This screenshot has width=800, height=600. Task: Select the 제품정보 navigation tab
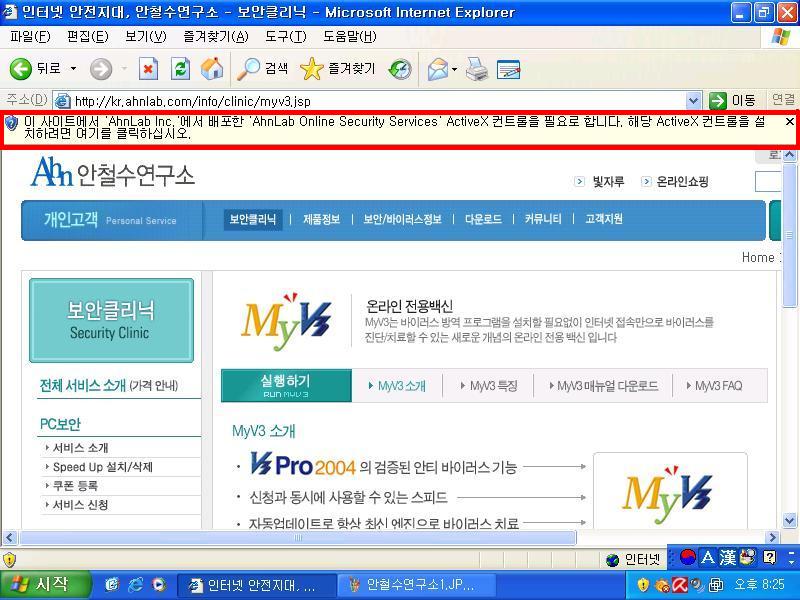(x=321, y=219)
